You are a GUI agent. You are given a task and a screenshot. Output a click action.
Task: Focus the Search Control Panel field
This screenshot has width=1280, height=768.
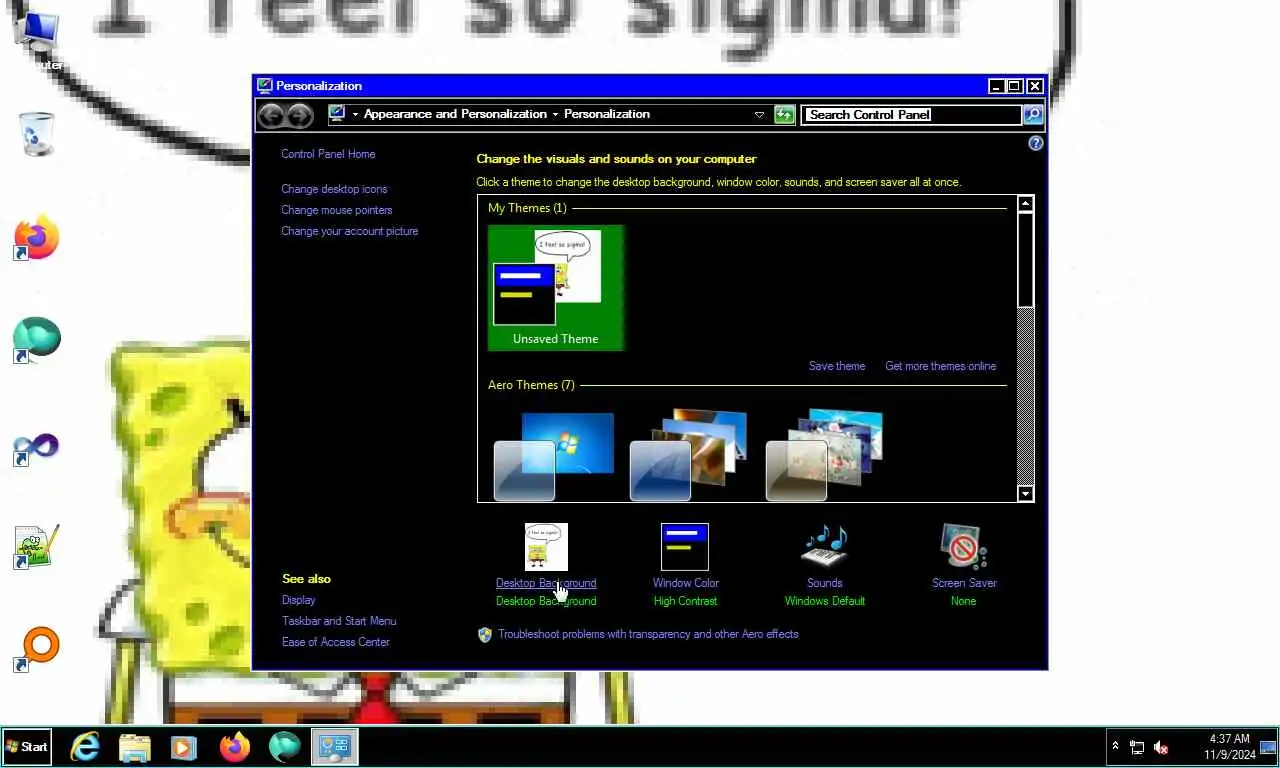point(912,114)
